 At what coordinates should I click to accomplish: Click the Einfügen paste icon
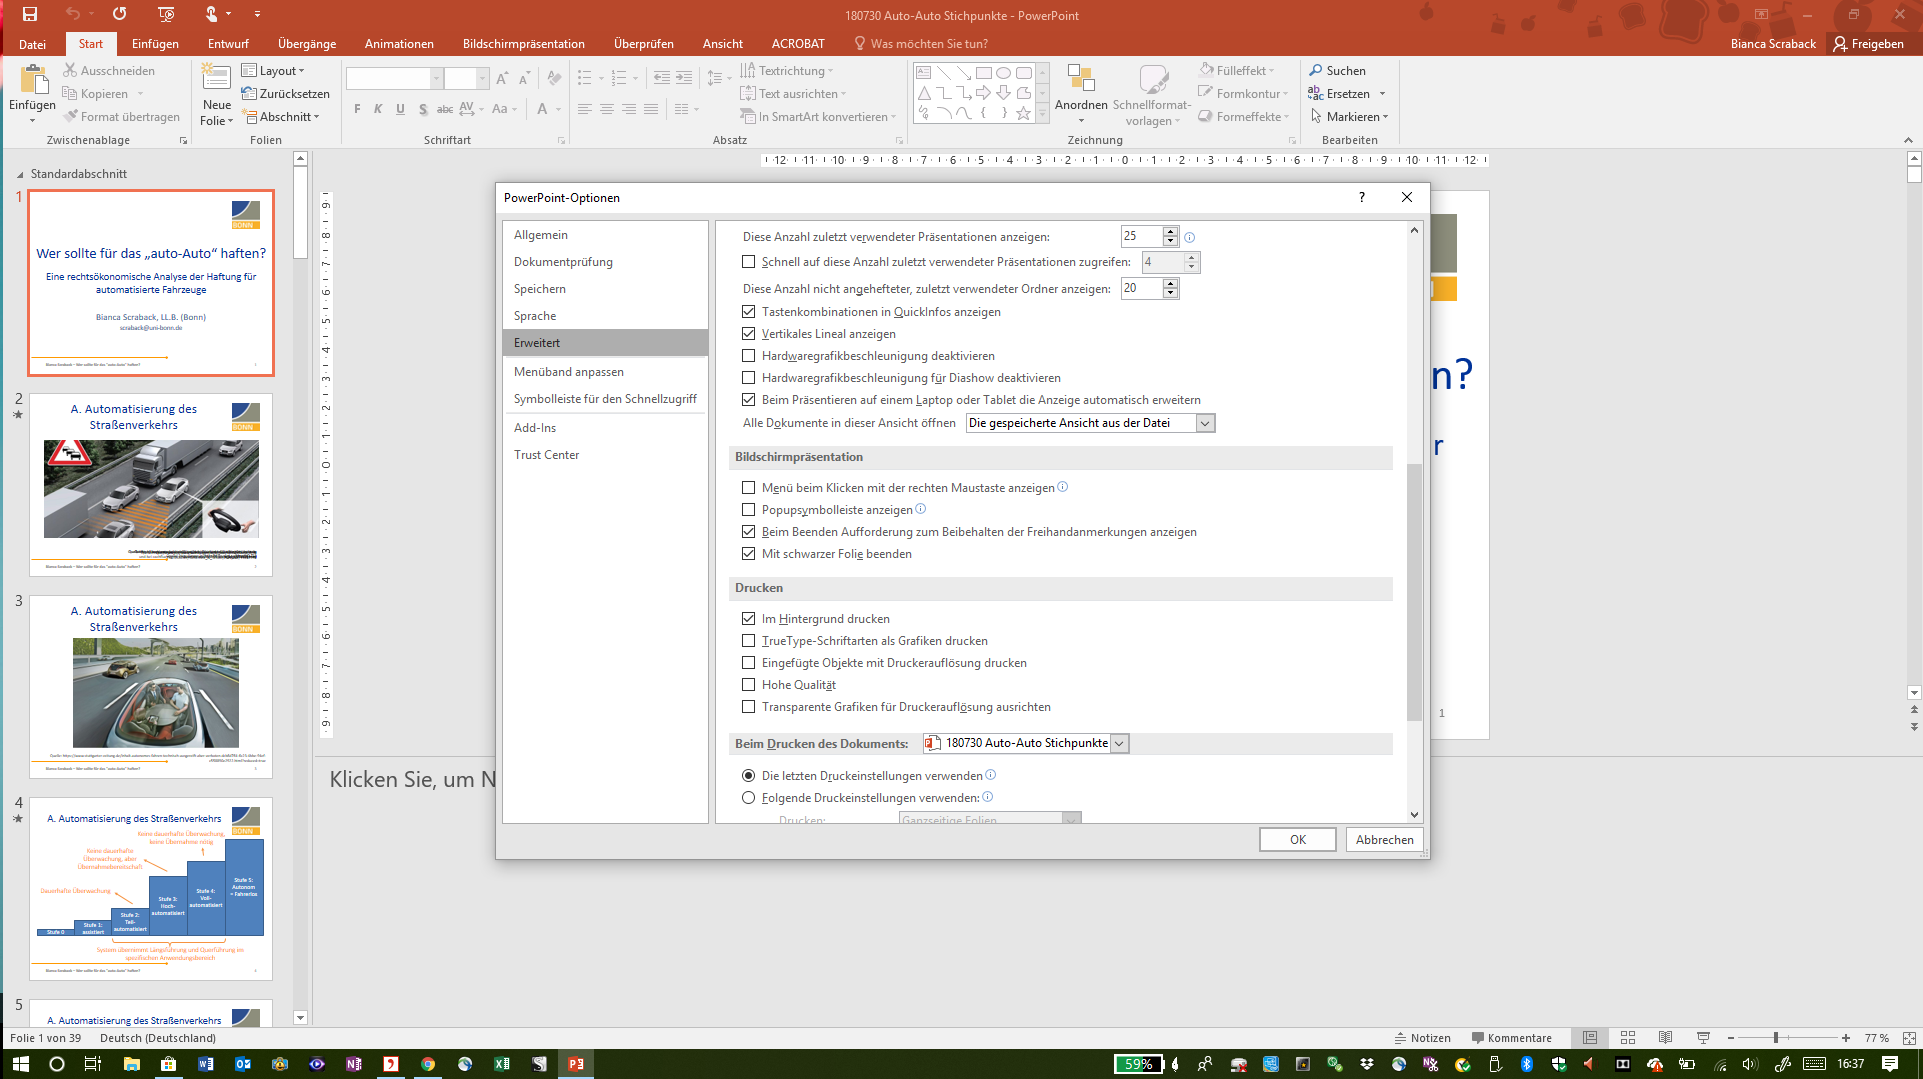coord(32,80)
